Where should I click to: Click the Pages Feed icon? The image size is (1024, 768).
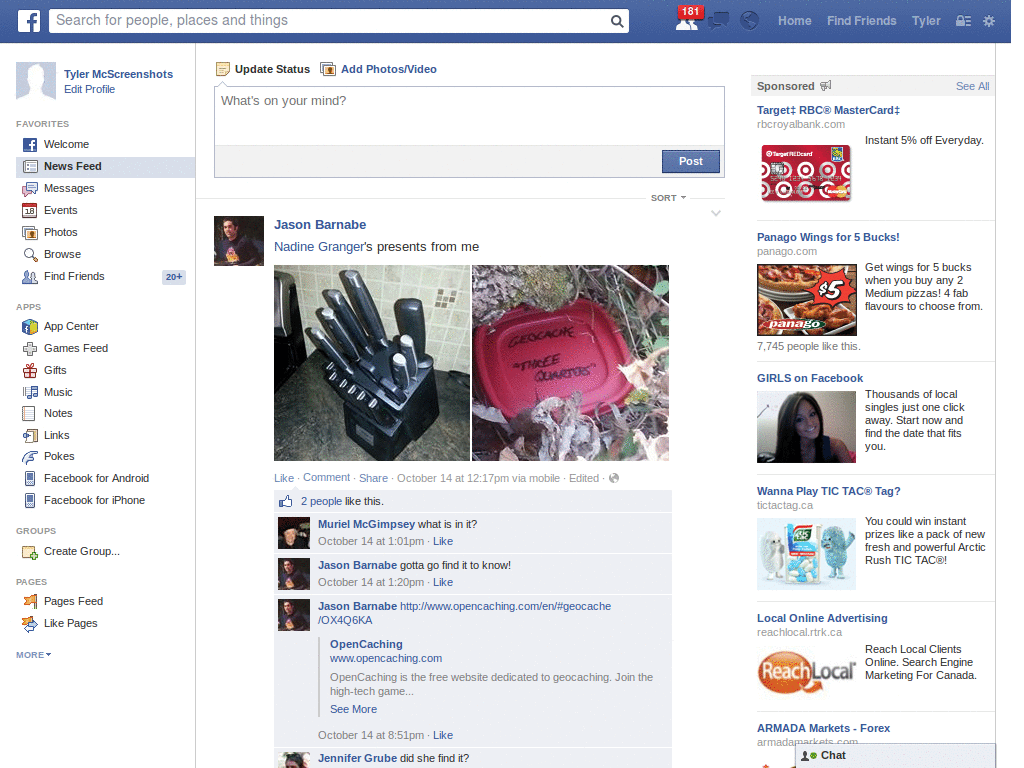click(x=30, y=601)
